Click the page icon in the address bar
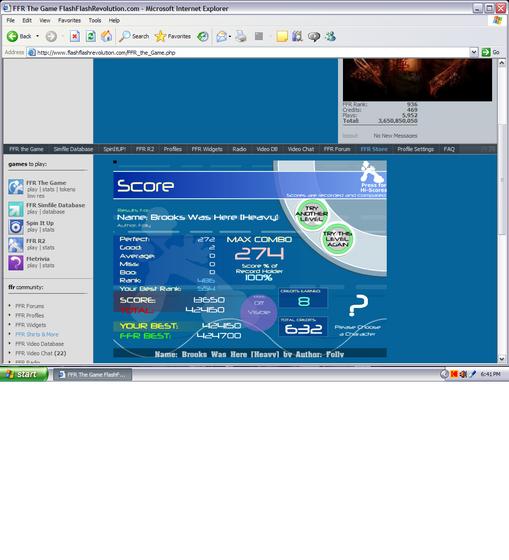Image resolution: width=509 pixels, height=560 pixels. point(32,52)
